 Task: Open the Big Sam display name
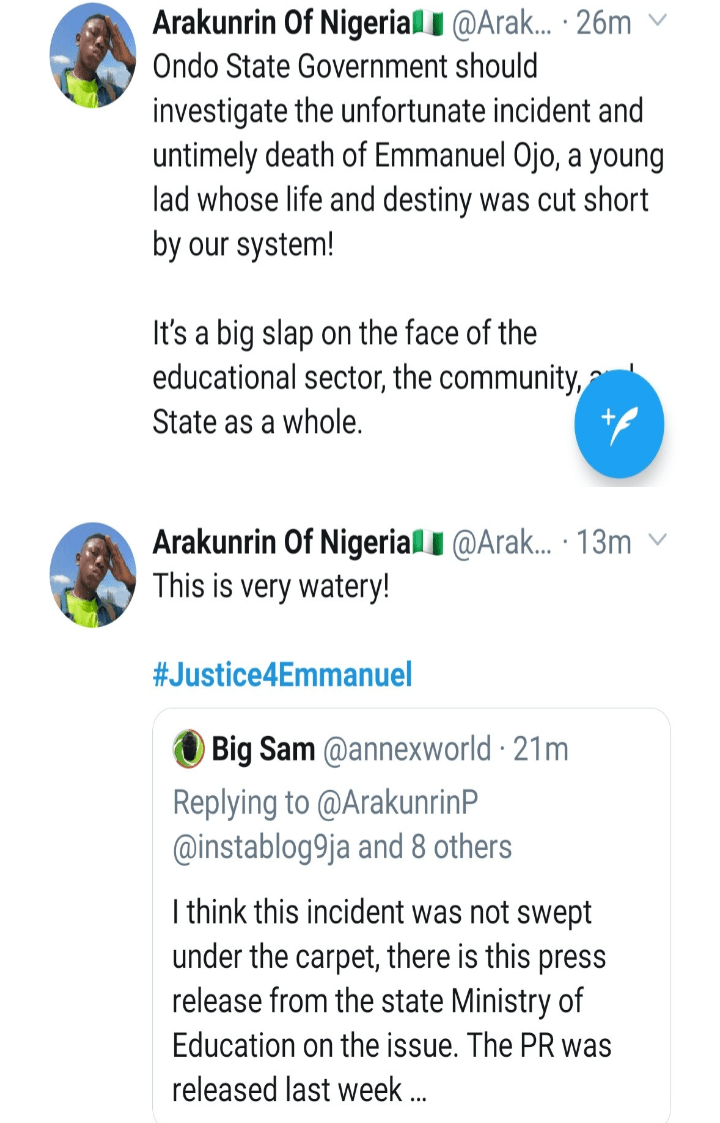(263, 748)
